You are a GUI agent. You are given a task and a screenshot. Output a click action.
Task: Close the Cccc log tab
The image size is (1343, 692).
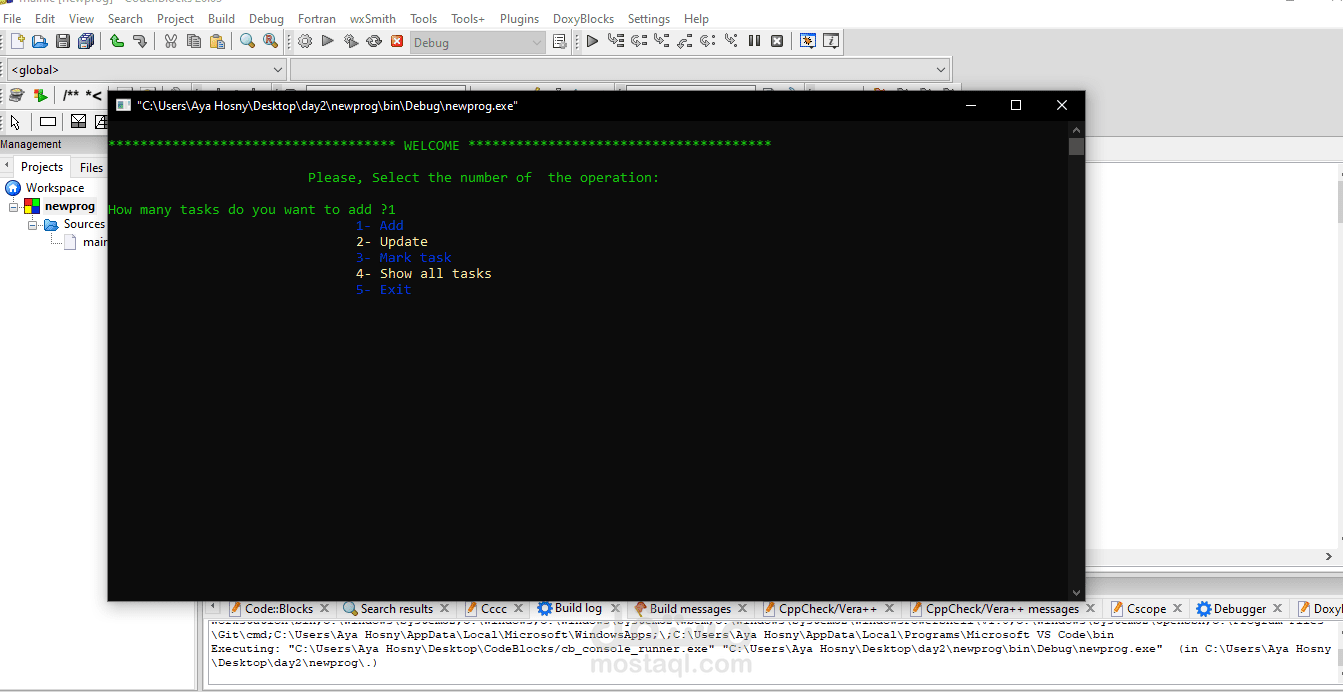[518, 608]
